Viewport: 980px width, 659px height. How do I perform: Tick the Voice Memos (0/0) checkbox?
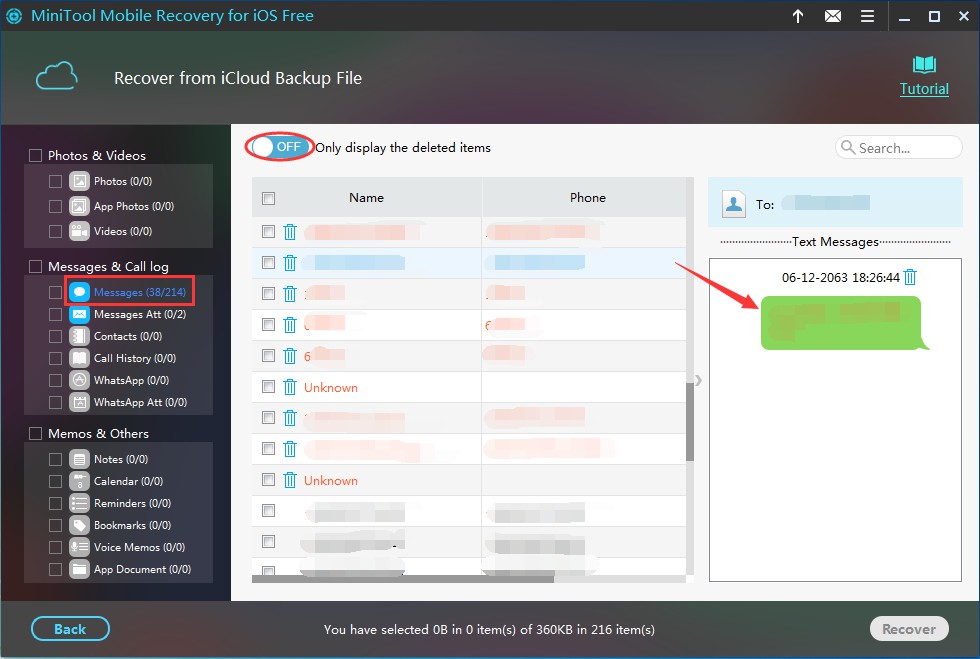coord(56,547)
